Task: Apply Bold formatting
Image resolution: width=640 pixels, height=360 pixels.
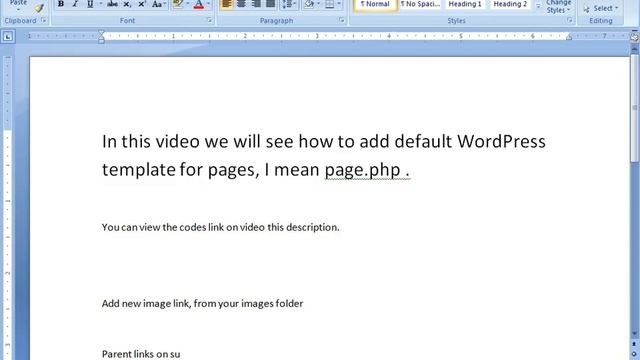Action: (61, 4)
